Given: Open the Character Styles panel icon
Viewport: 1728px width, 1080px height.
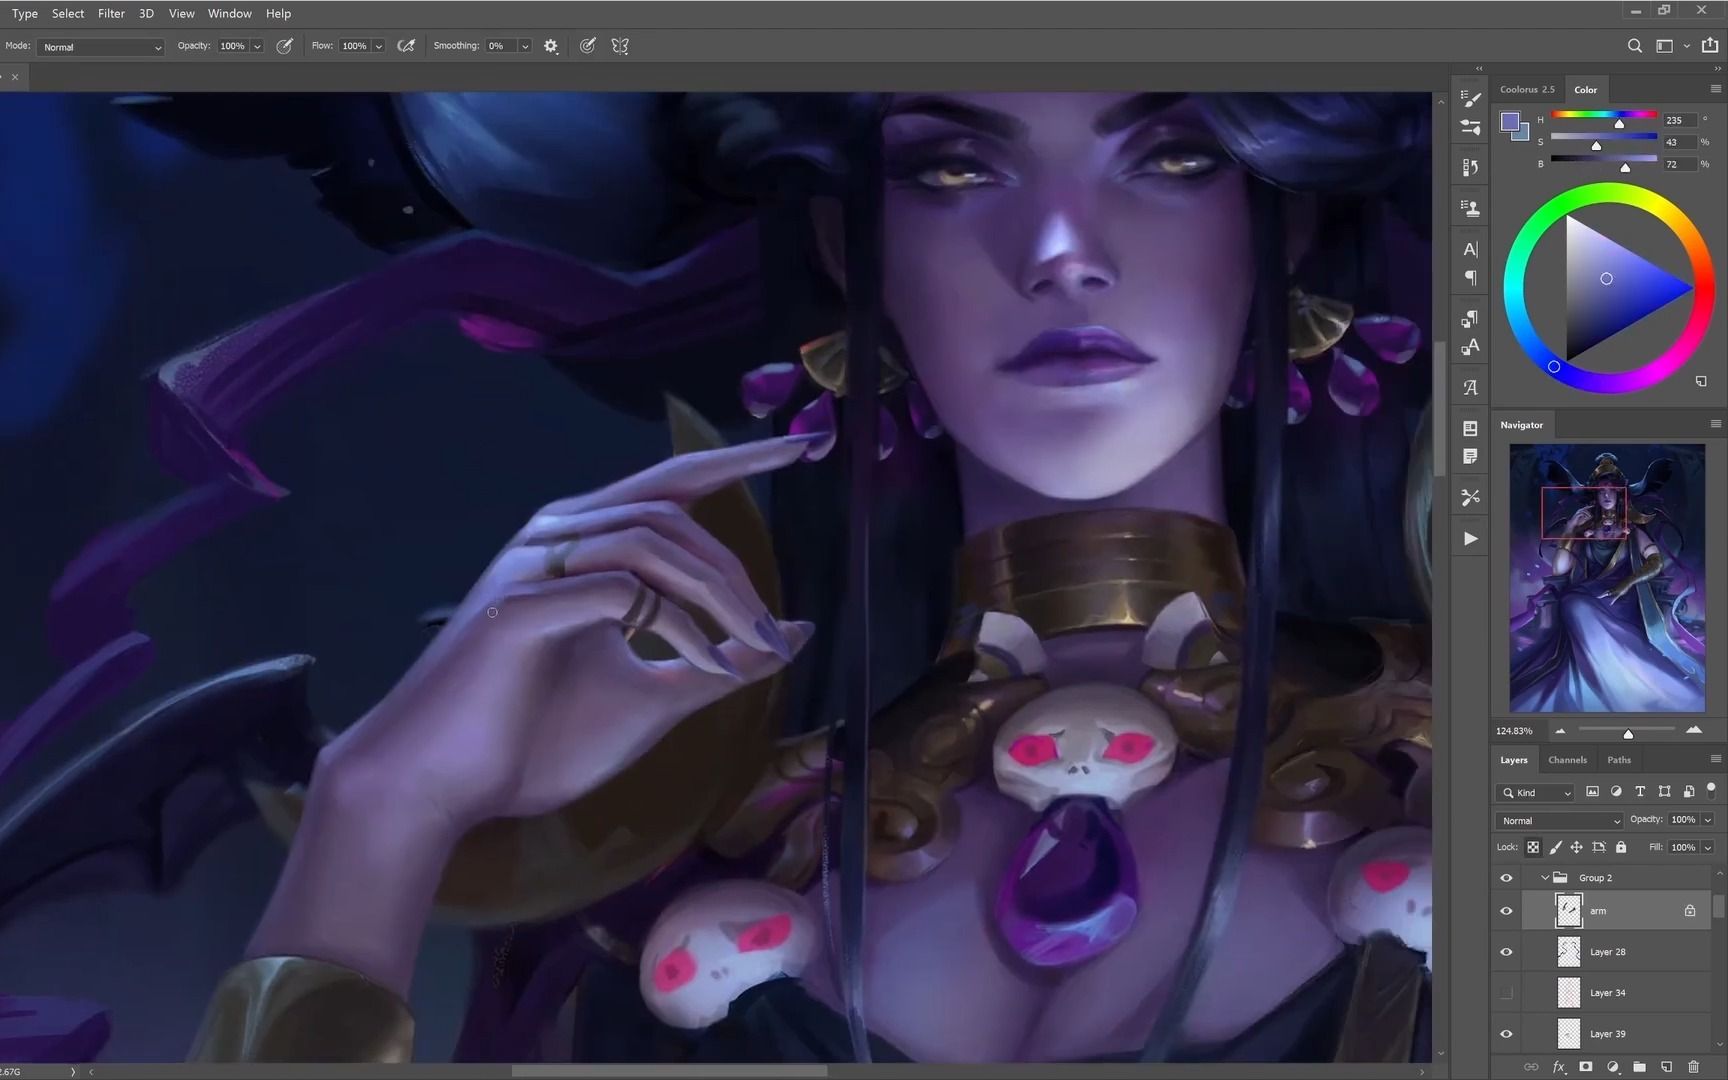Looking at the screenshot, I should 1470,347.
